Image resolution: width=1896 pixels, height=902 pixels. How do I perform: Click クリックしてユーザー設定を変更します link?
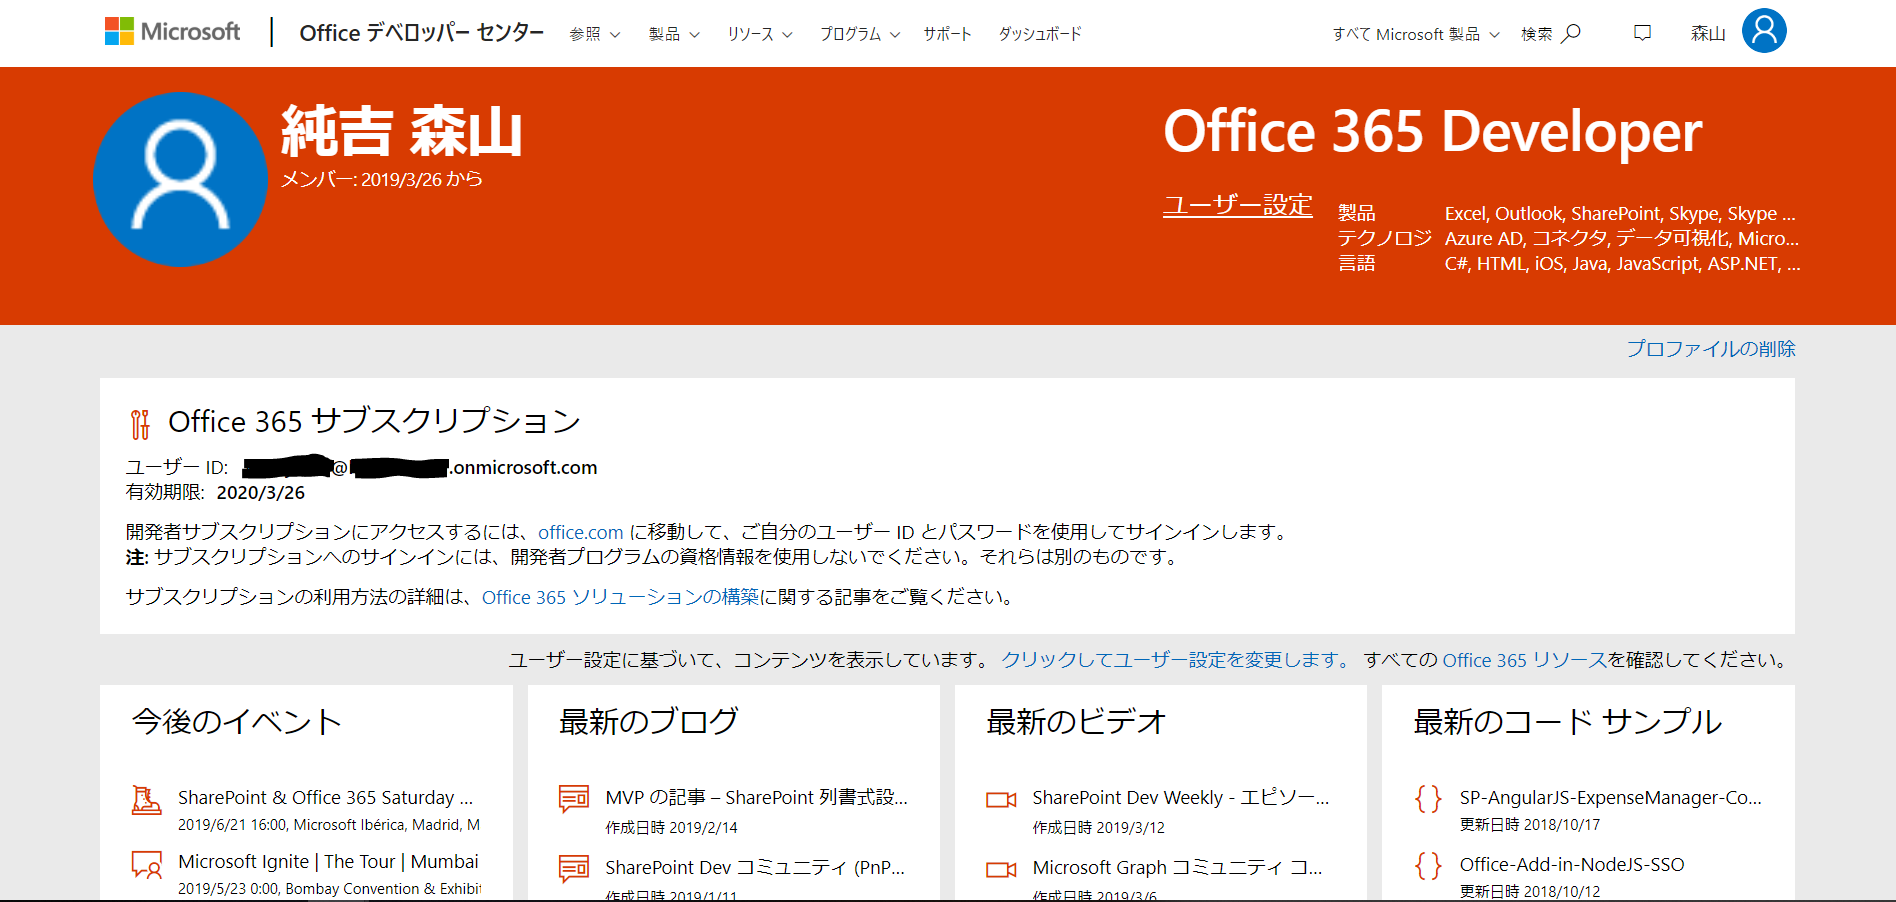click(x=1176, y=660)
